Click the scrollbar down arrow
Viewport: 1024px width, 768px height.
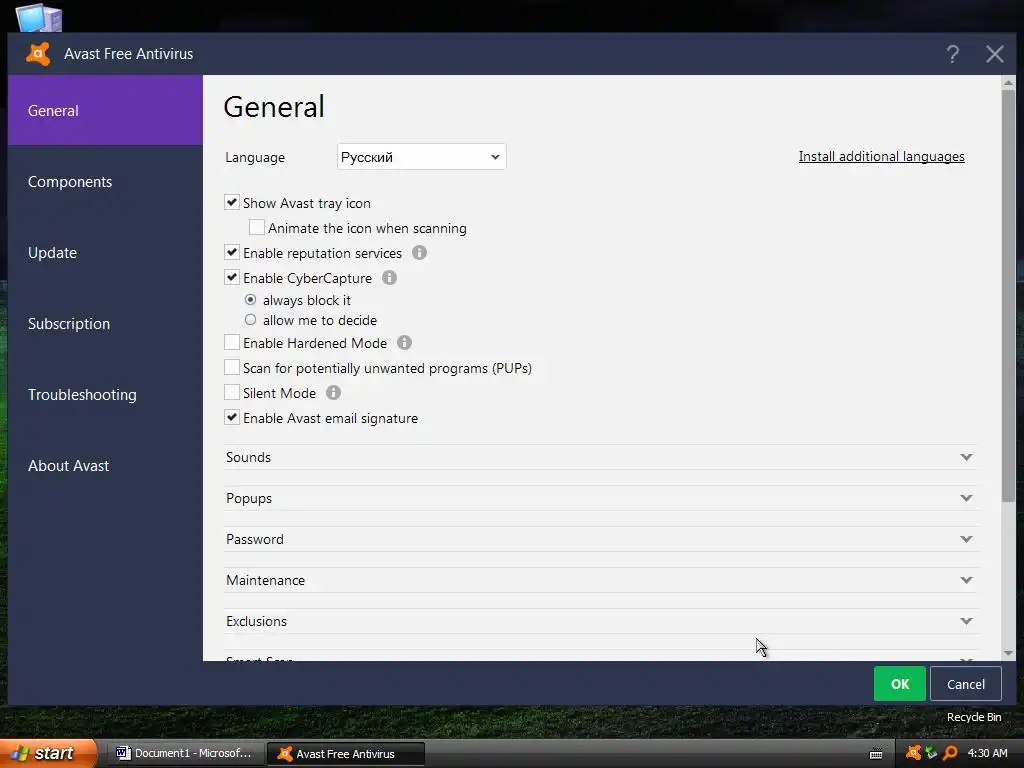pos(1008,653)
